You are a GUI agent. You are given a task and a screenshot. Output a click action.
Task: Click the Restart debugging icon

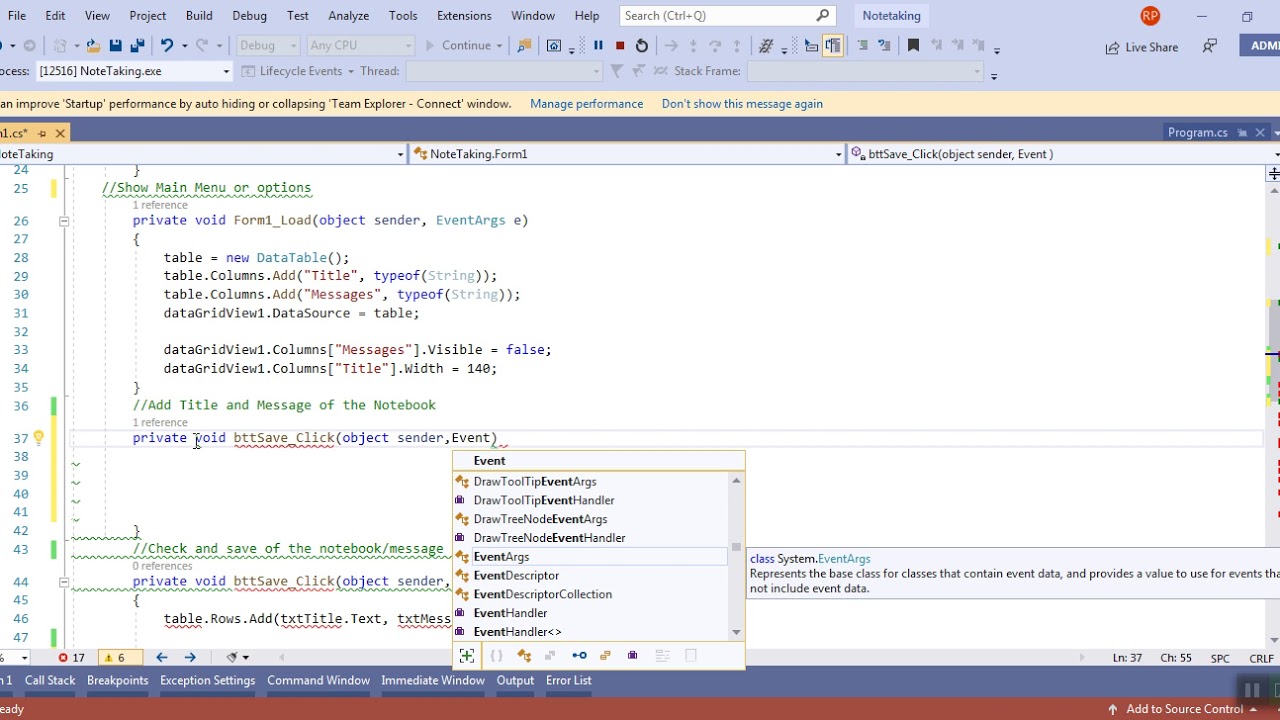coord(642,45)
